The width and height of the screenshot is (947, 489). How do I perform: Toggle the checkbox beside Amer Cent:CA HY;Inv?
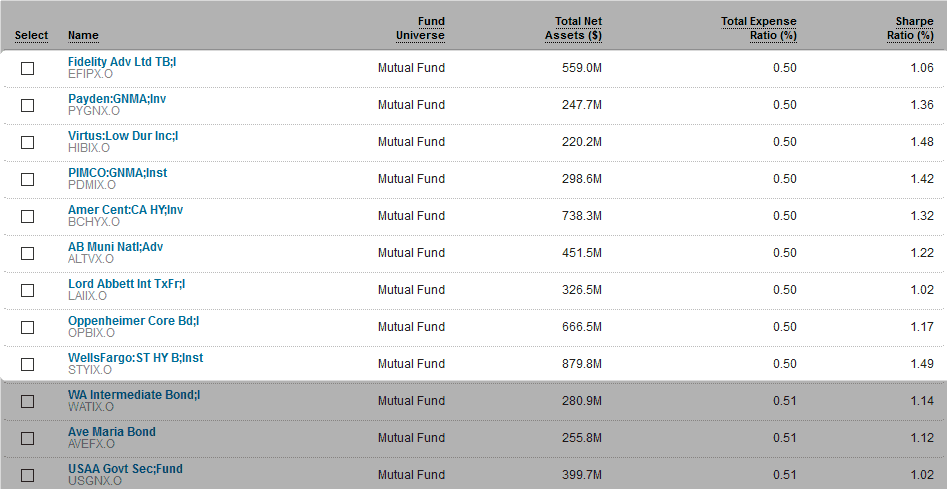pyautogui.click(x=27, y=216)
